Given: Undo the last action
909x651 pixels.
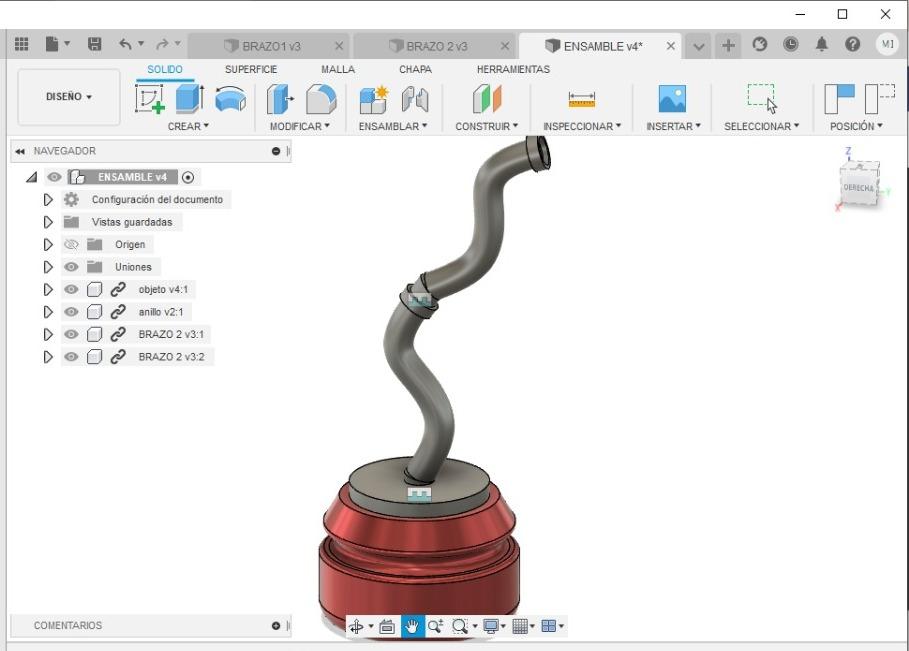Looking at the screenshot, I should pyautogui.click(x=125, y=44).
